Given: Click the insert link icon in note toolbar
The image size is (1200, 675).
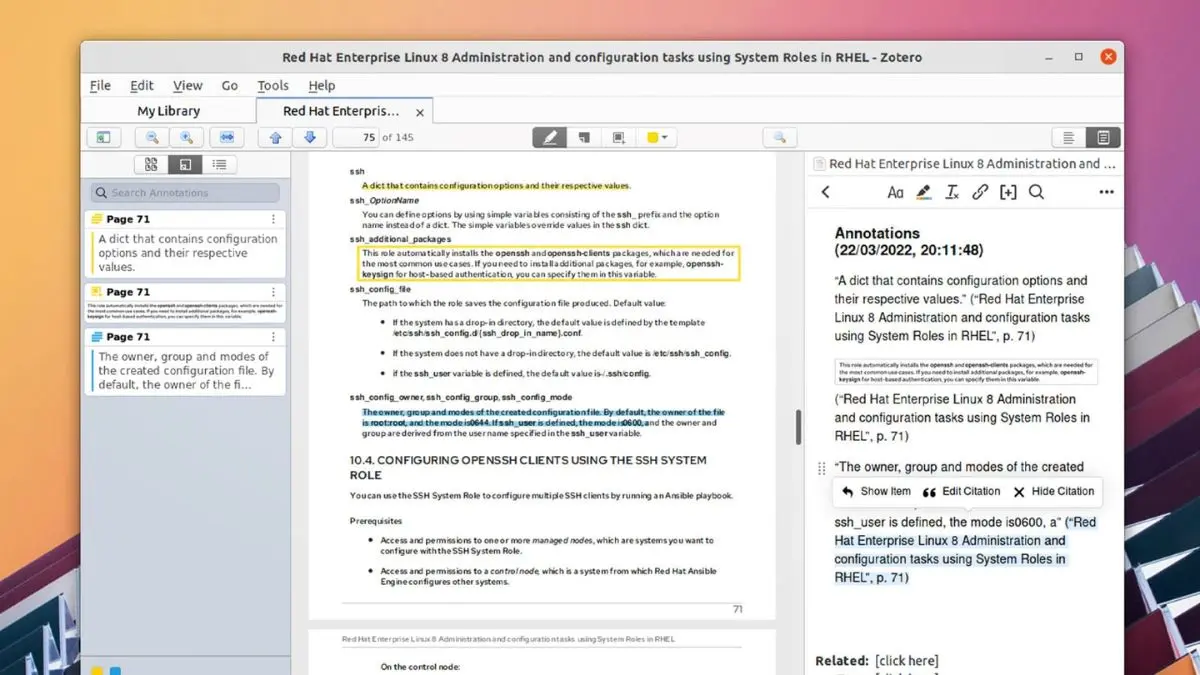Looking at the screenshot, I should pyautogui.click(x=980, y=192).
